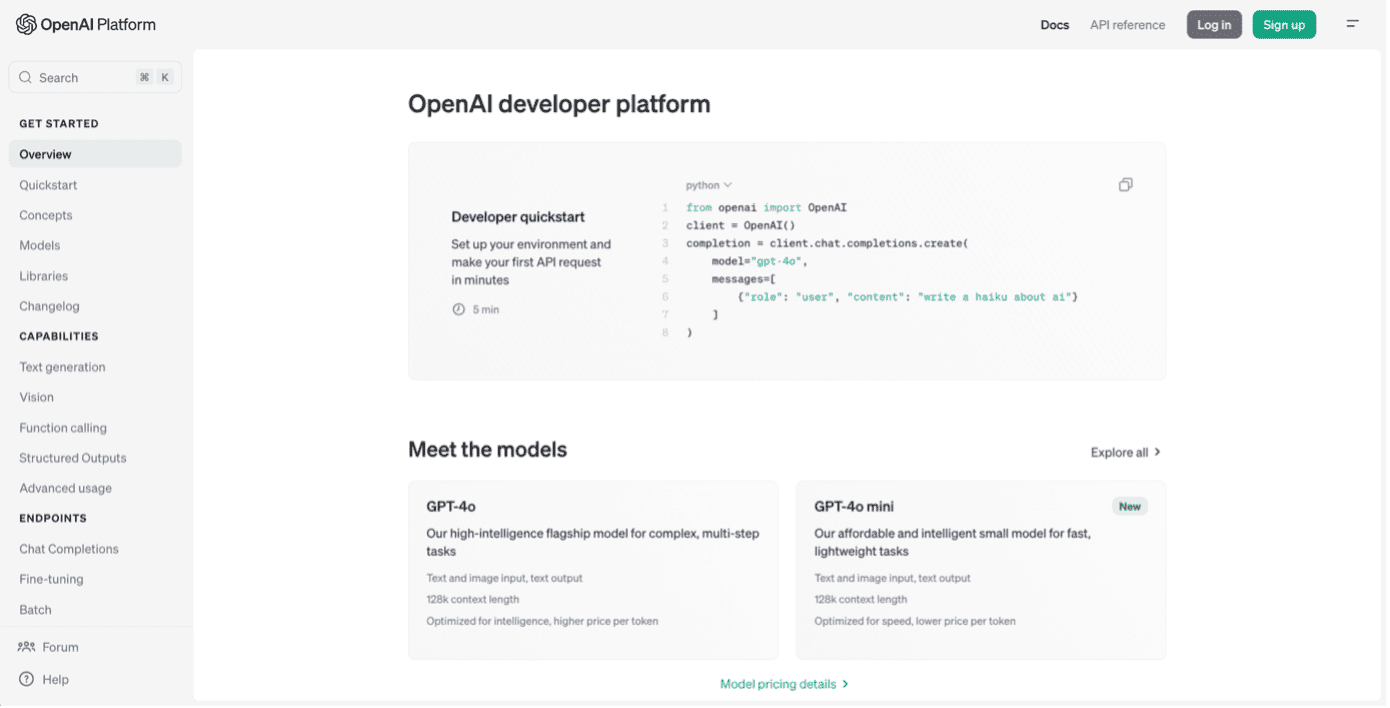This screenshot has height=708, width=1390.
Task: Open Quickstart in the sidebar
Action: [48, 185]
